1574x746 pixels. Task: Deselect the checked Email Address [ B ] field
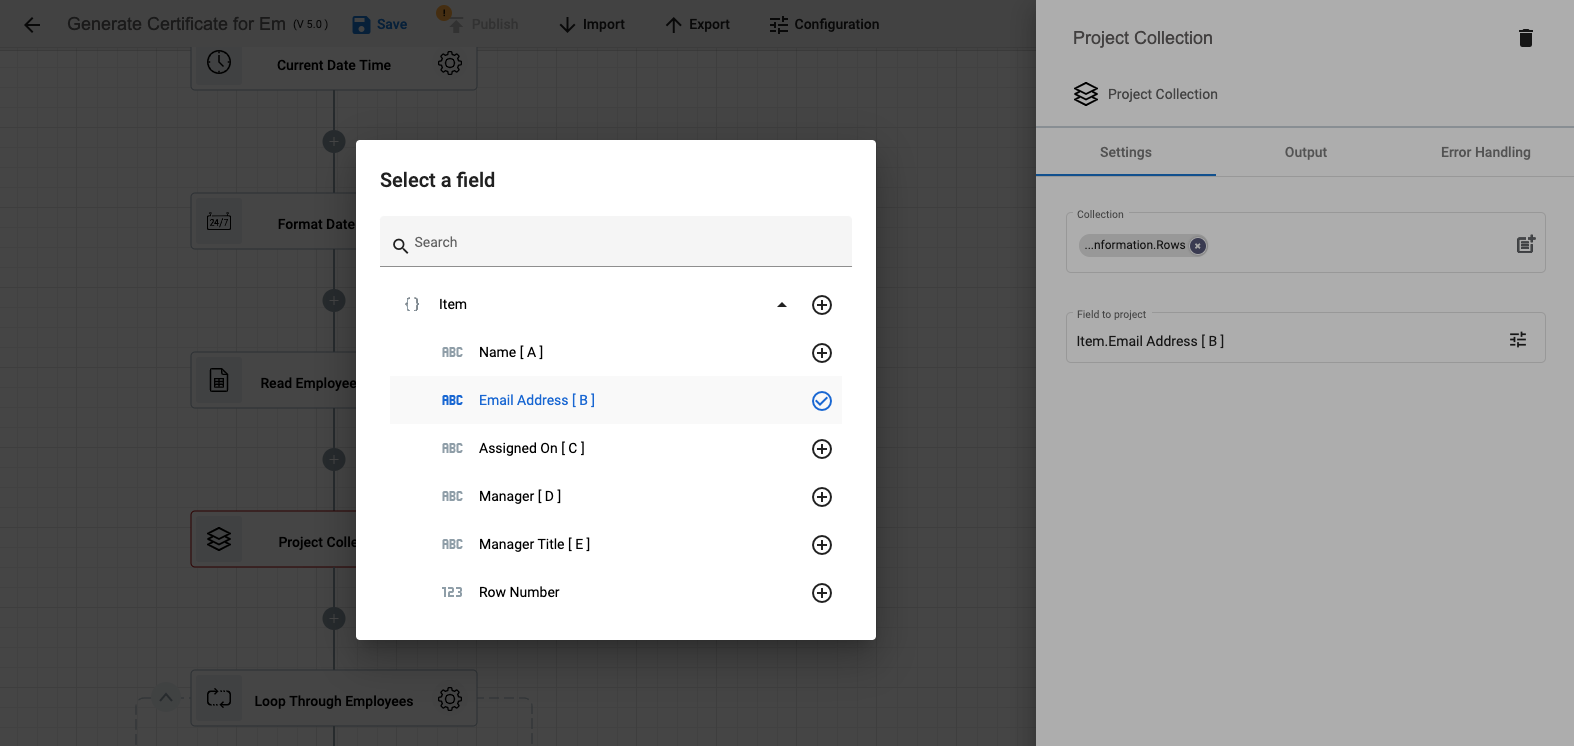pos(821,401)
